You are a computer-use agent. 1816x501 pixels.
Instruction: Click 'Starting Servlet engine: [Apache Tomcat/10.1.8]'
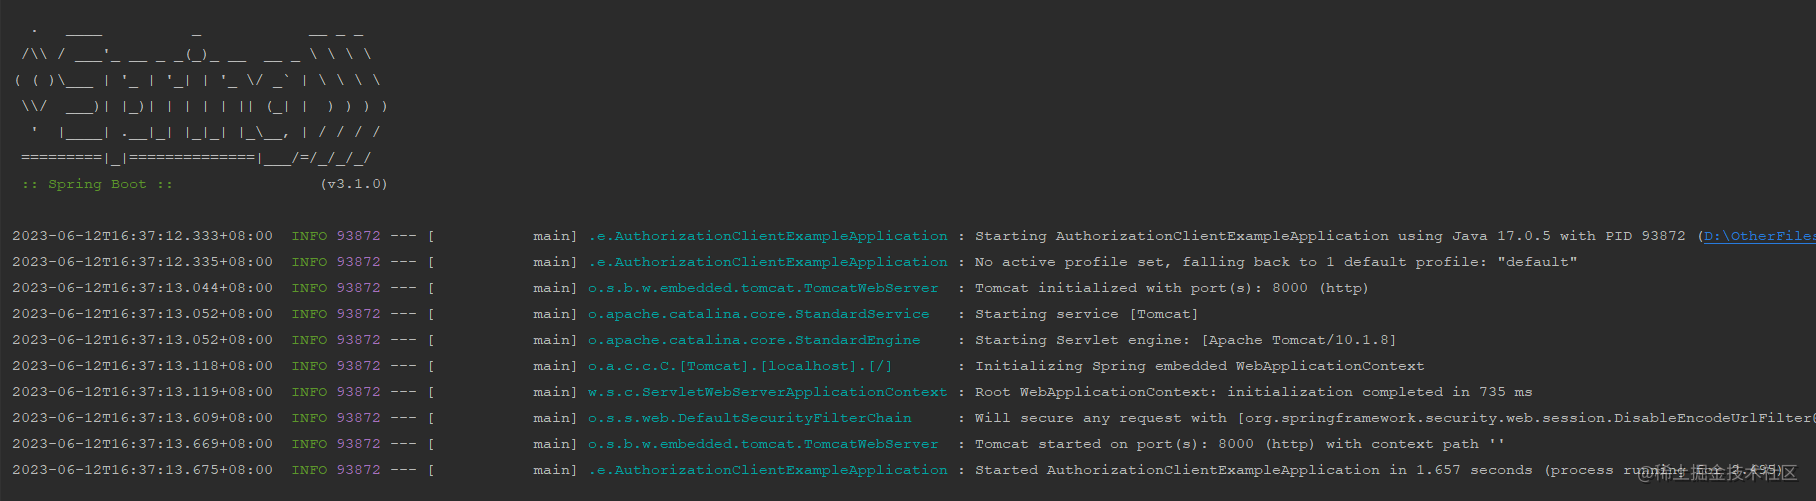point(1185,340)
